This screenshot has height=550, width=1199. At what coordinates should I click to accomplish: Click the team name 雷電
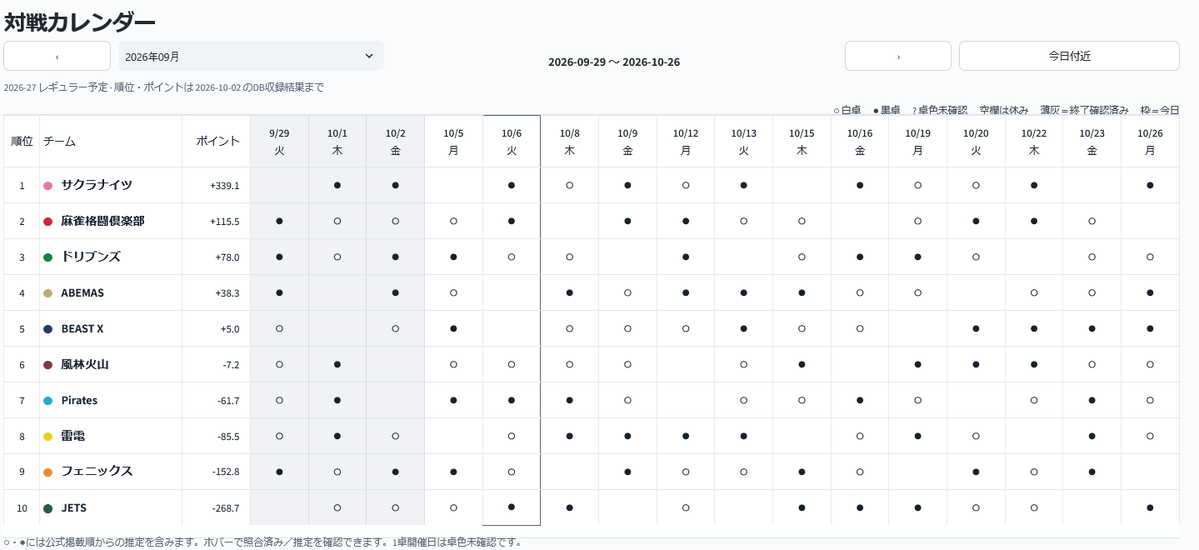(x=73, y=436)
